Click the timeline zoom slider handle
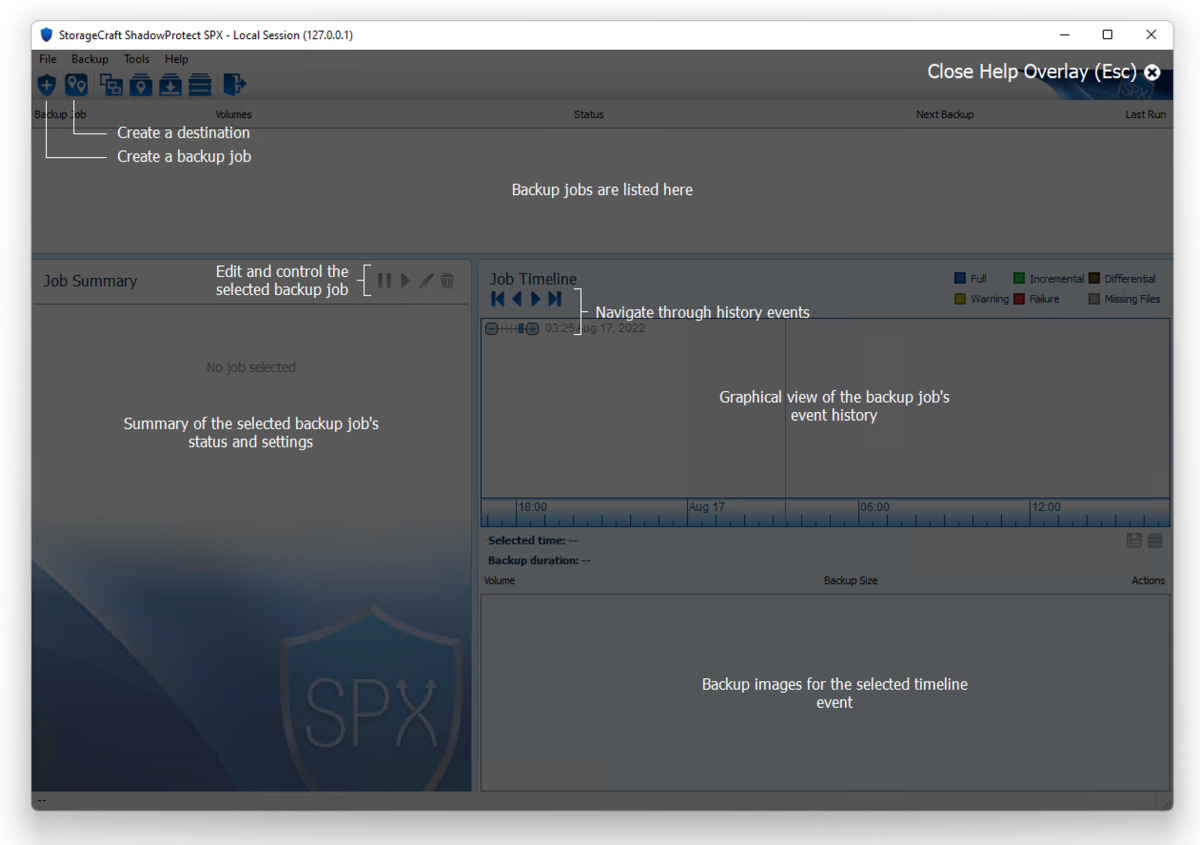 [x=521, y=329]
